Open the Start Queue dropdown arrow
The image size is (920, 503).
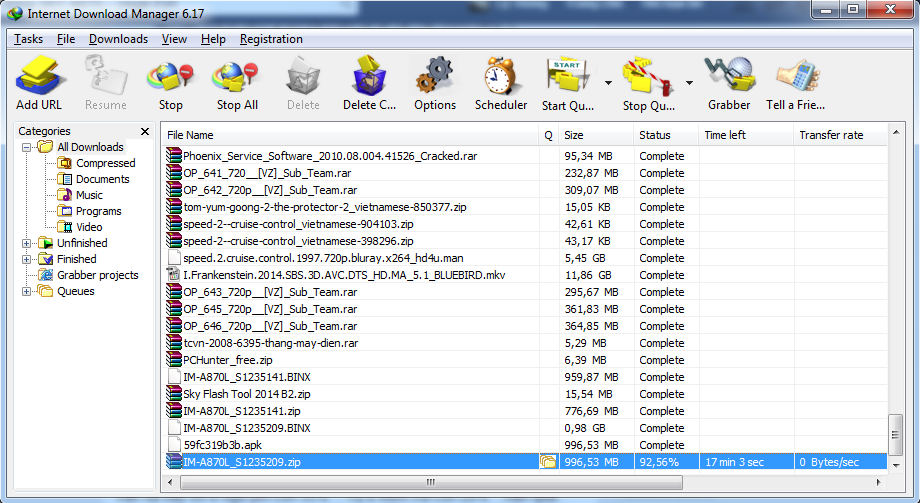(x=608, y=82)
